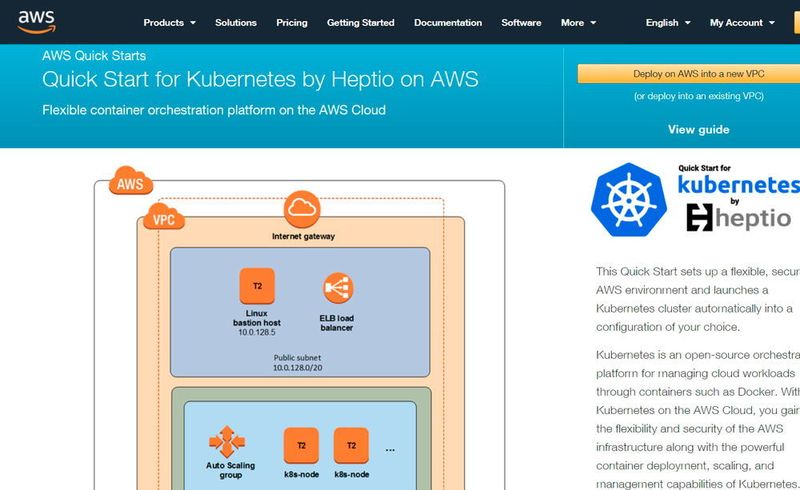
Task: Click the 'kubernetes' wordmark text
Action: click(x=739, y=184)
